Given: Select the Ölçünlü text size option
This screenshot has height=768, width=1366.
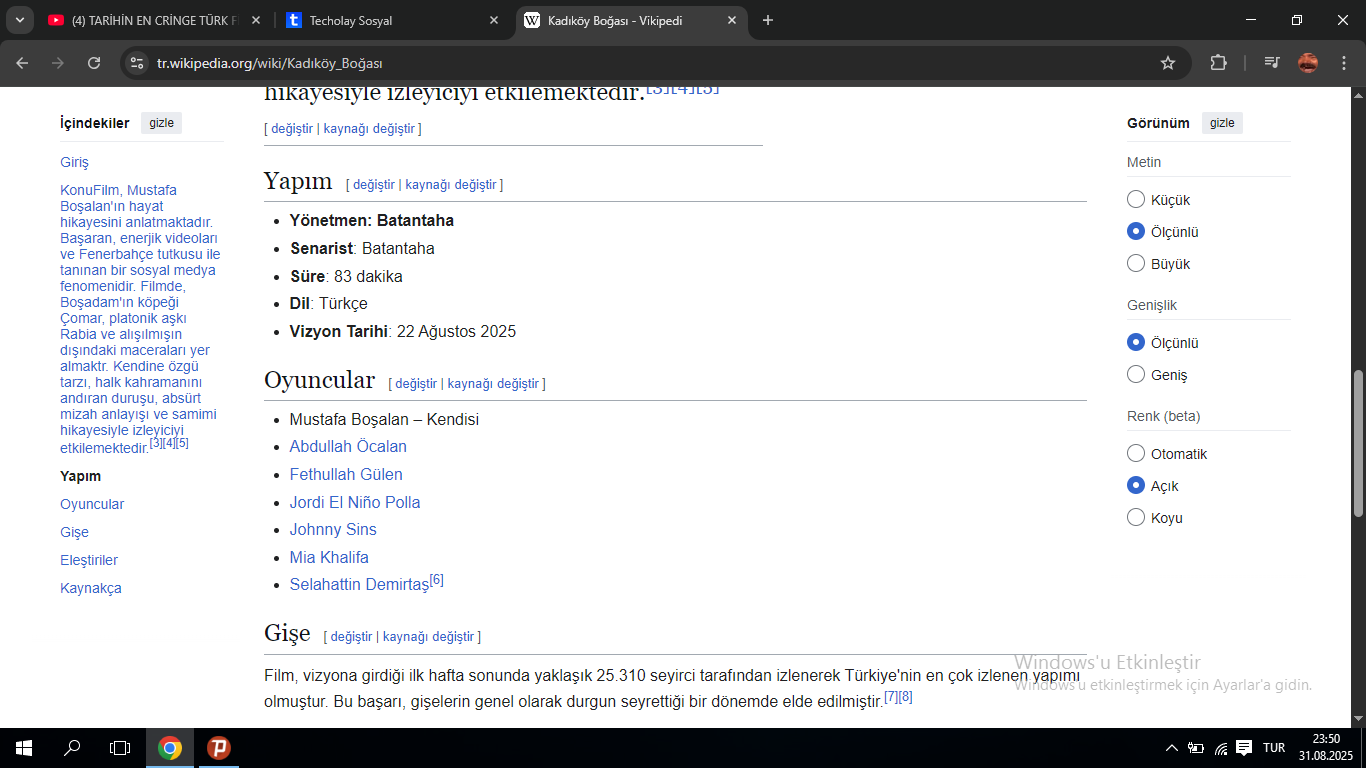Looking at the screenshot, I should click(1136, 231).
